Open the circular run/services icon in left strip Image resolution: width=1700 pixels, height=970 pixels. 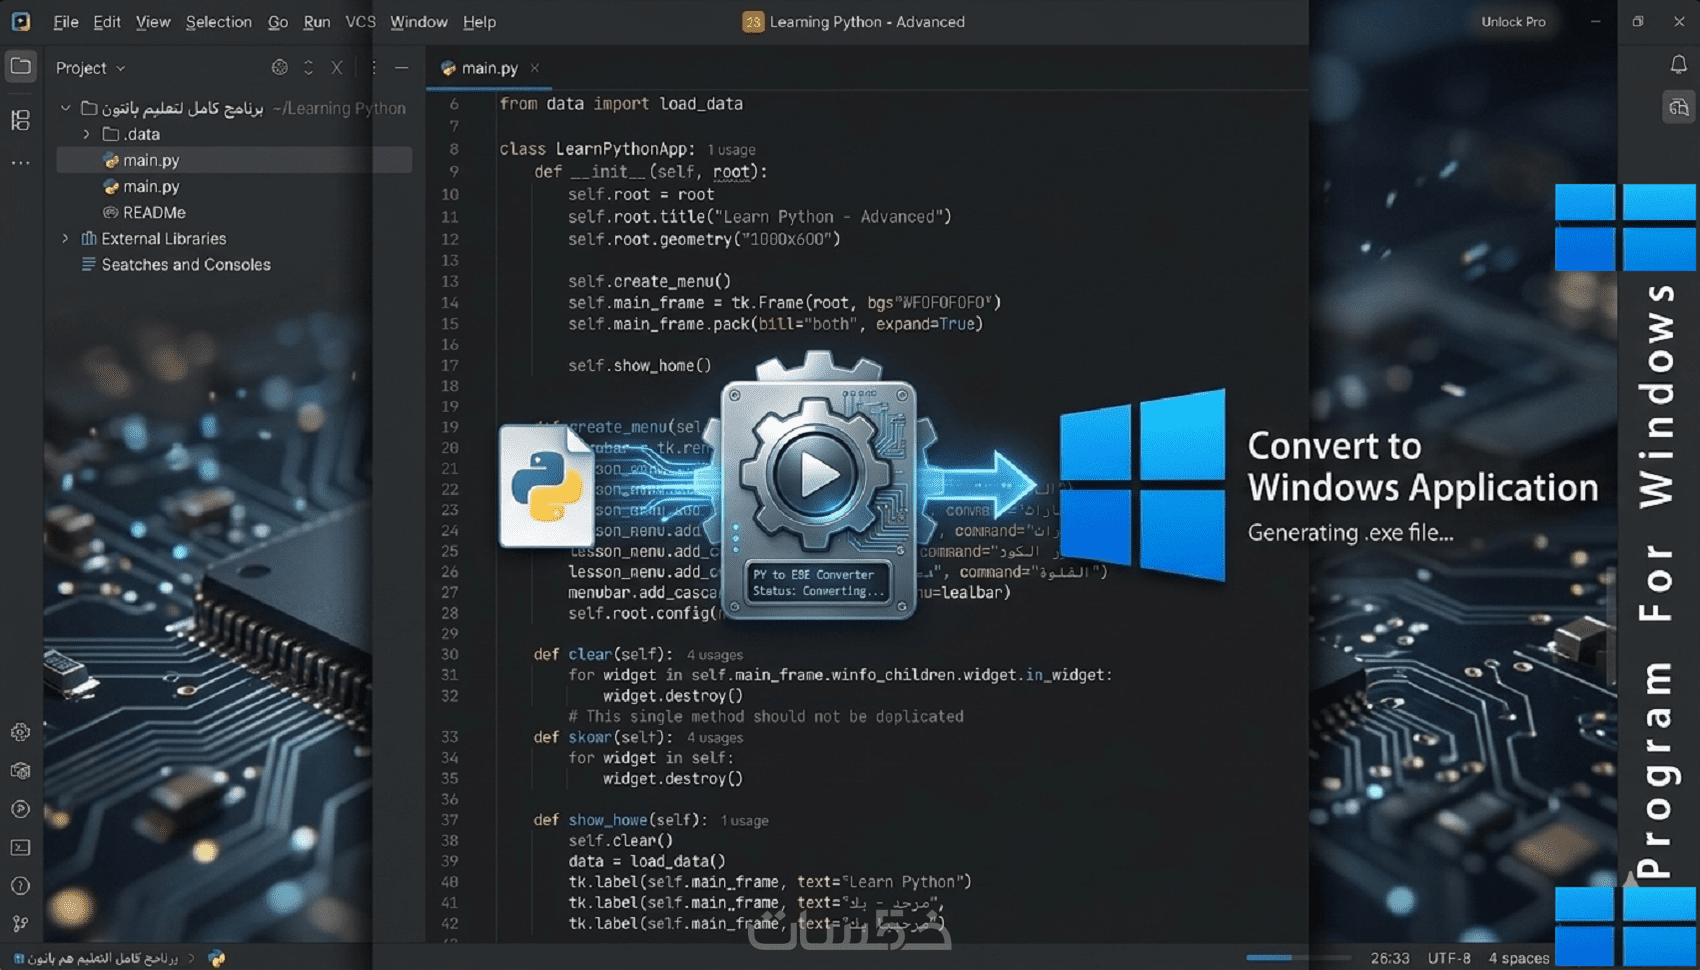(21, 809)
